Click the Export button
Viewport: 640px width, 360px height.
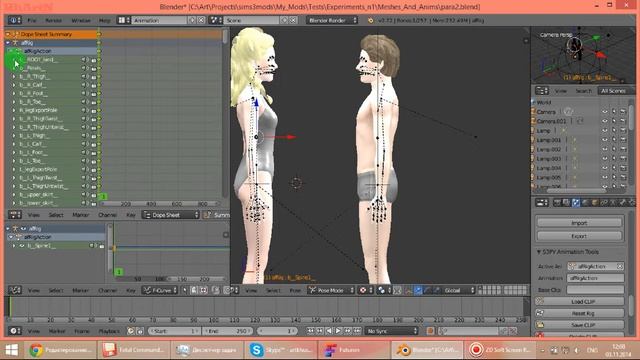pos(579,236)
